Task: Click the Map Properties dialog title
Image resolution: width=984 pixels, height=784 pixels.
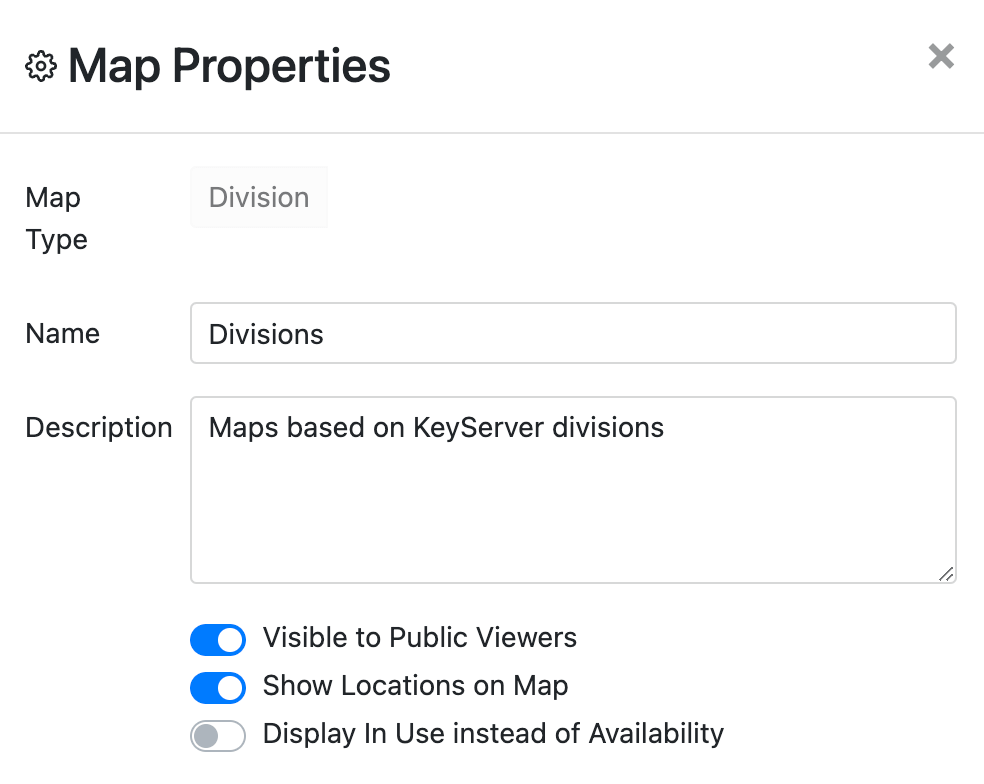Action: click(228, 65)
